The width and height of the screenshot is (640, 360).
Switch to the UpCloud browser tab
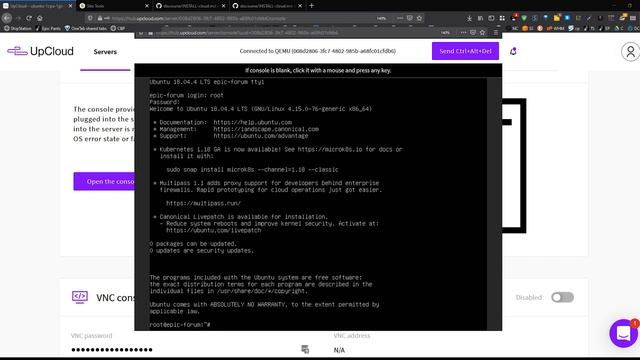37,6
